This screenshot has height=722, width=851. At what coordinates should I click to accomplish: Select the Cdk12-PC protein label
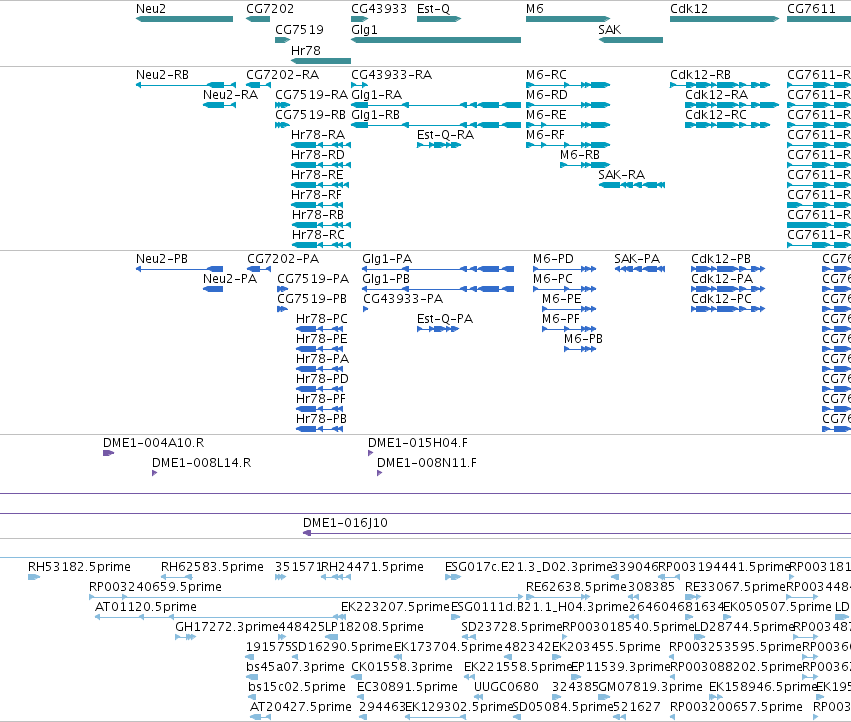[721, 299]
